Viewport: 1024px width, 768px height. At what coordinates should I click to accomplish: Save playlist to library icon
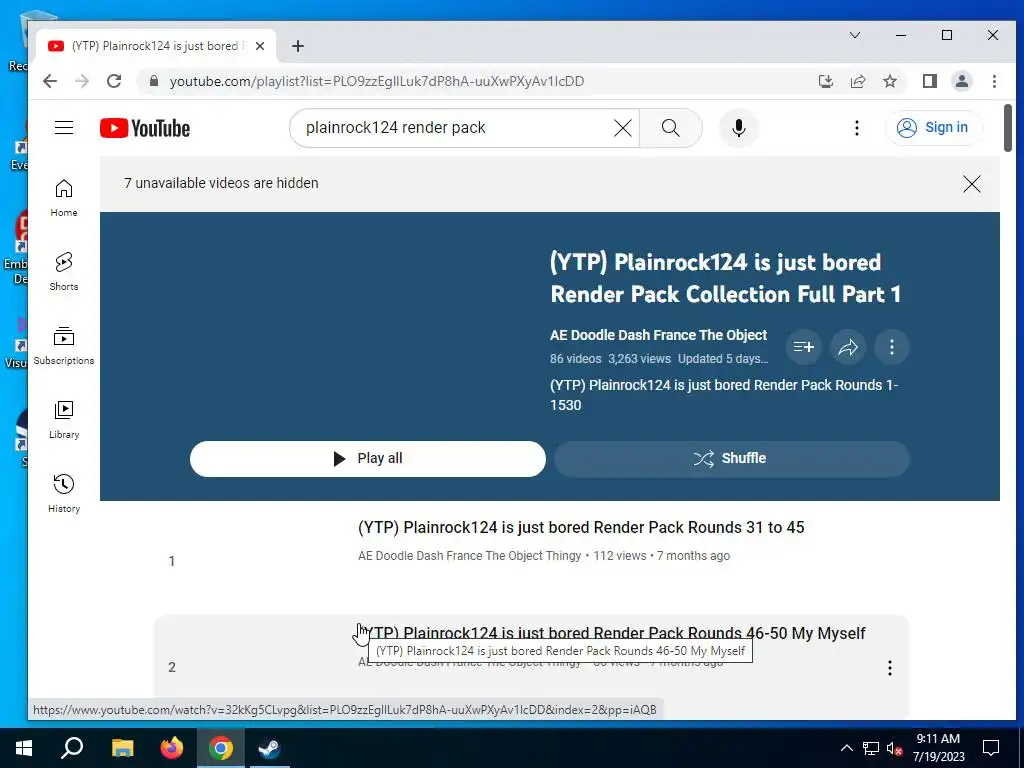[803, 347]
